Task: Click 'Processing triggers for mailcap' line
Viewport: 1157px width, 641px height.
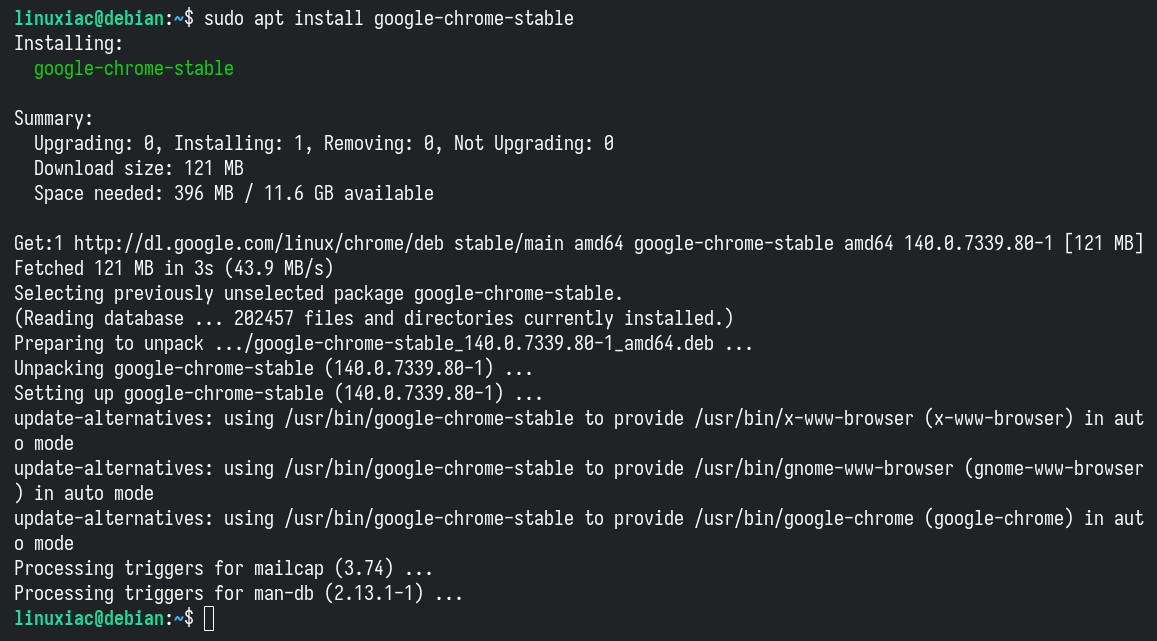Action: [223, 569]
